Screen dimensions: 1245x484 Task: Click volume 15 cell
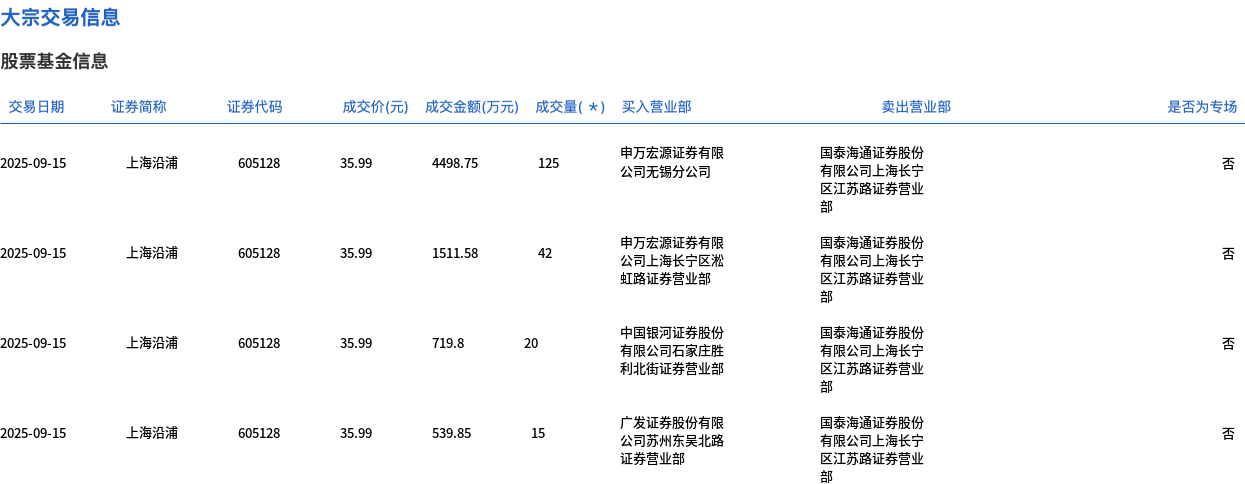pos(538,433)
